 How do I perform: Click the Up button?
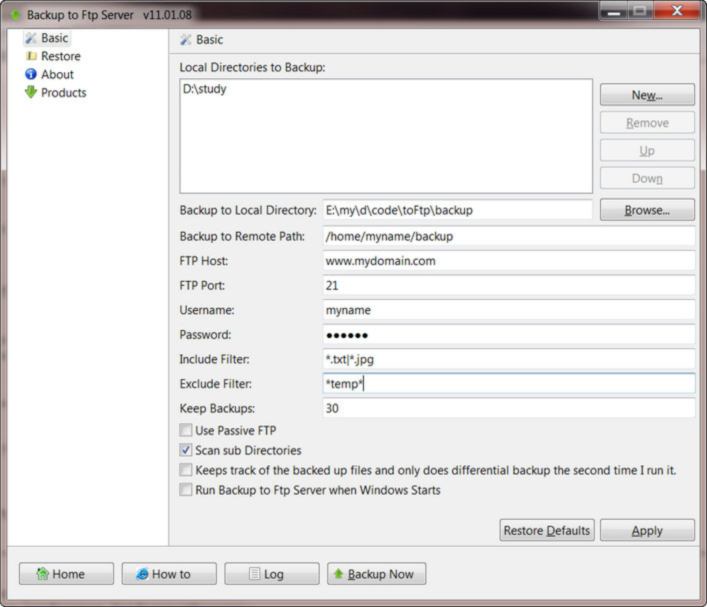[x=647, y=151]
